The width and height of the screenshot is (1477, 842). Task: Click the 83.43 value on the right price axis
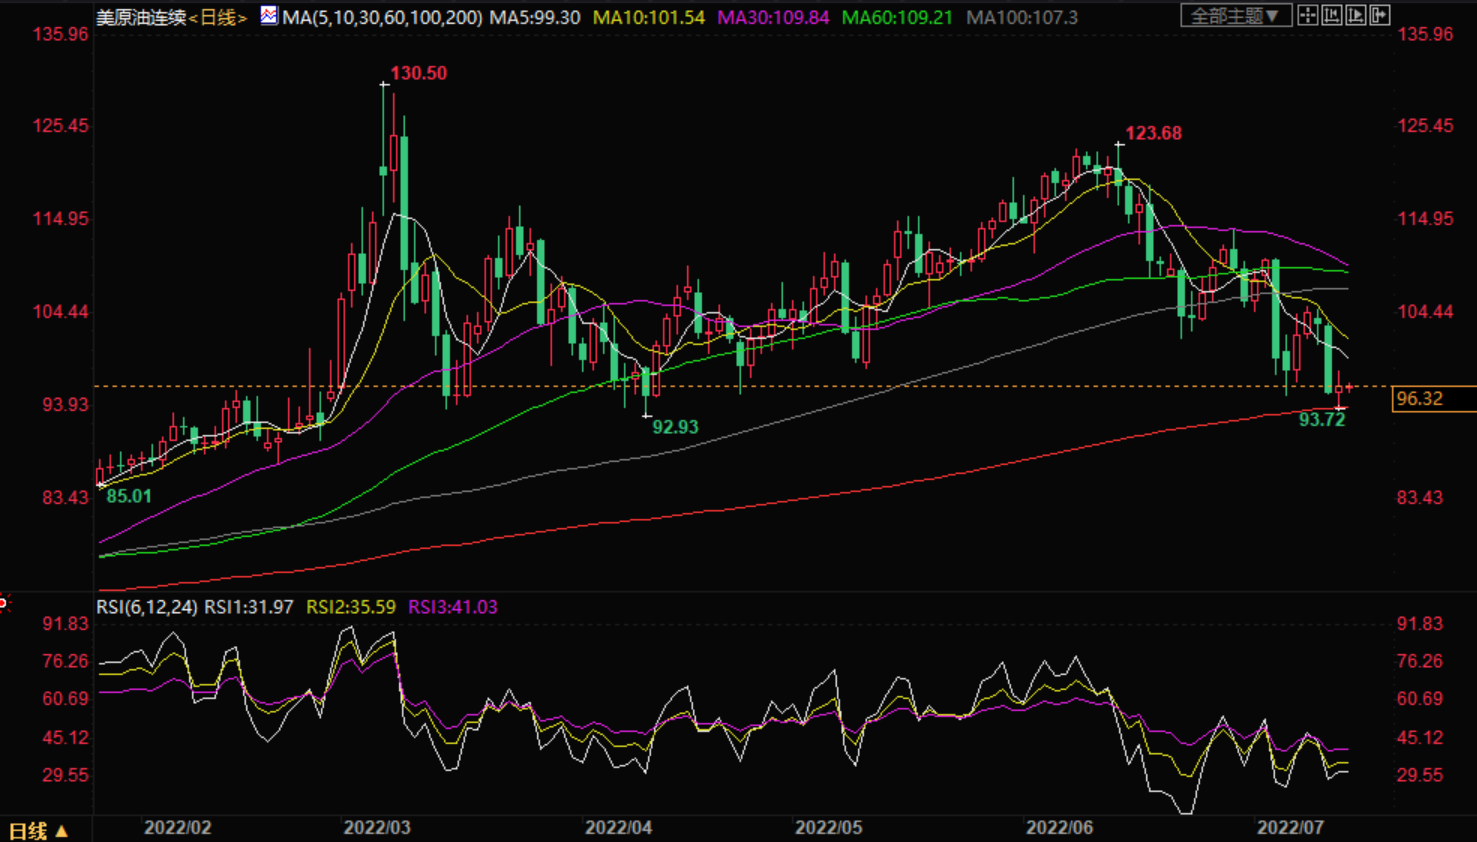point(1420,498)
